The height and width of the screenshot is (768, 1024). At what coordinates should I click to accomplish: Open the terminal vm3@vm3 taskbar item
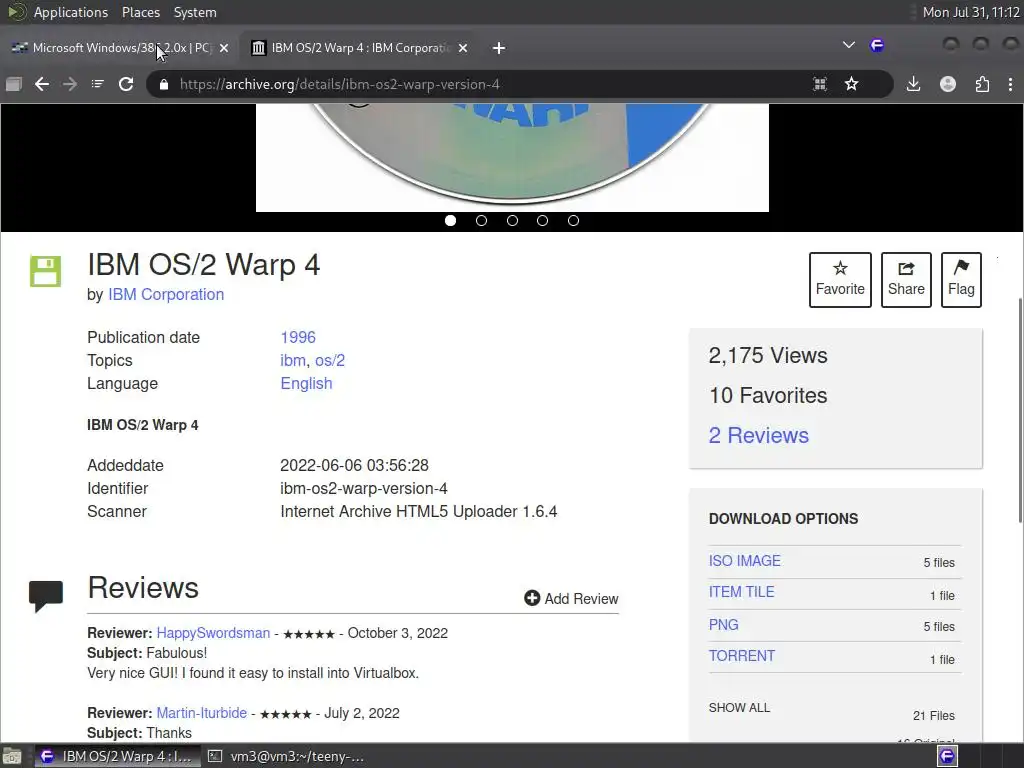click(x=286, y=756)
